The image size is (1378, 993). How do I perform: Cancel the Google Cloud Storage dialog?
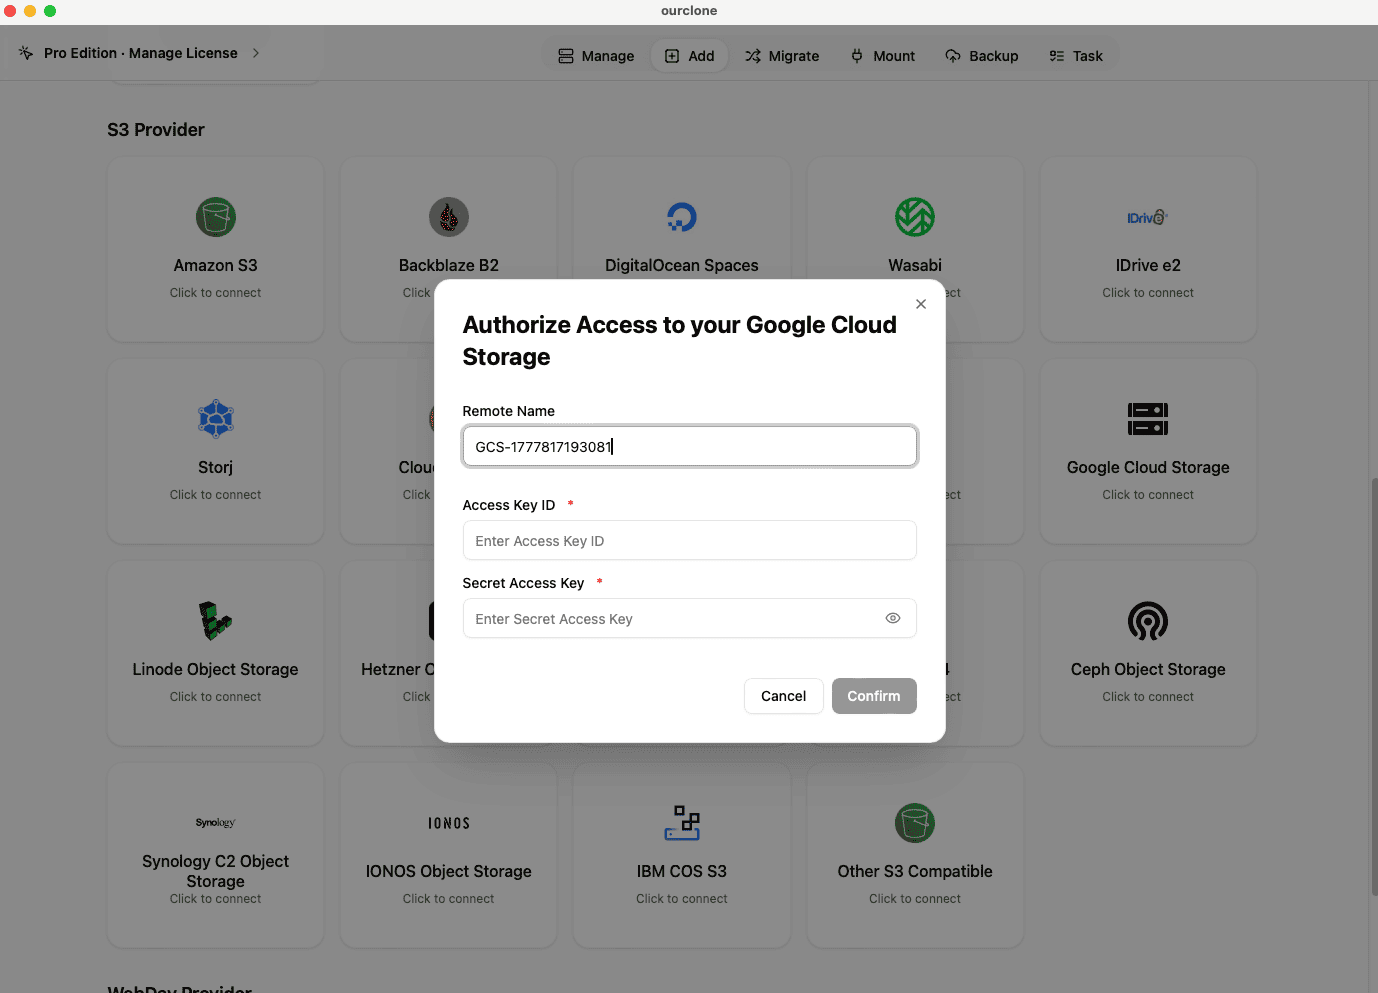click(x=784, y=696)
